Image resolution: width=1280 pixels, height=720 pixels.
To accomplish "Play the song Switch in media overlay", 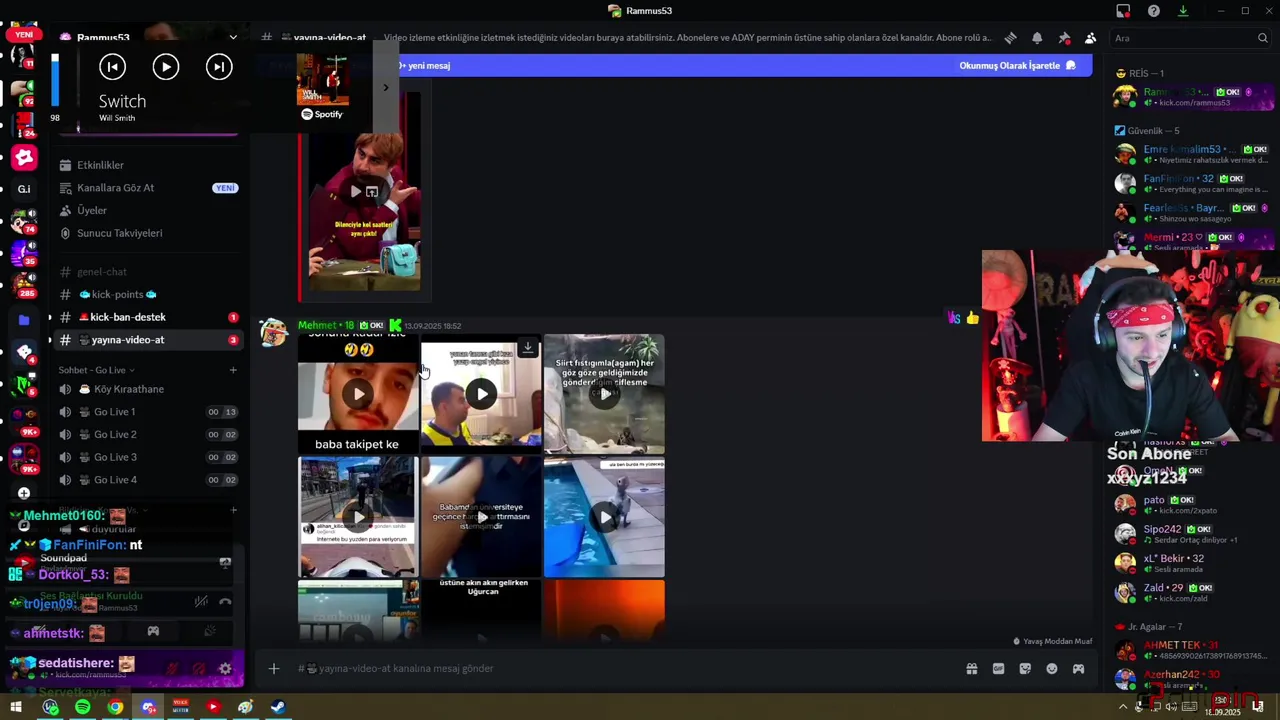I will click(x=165, y=67).
